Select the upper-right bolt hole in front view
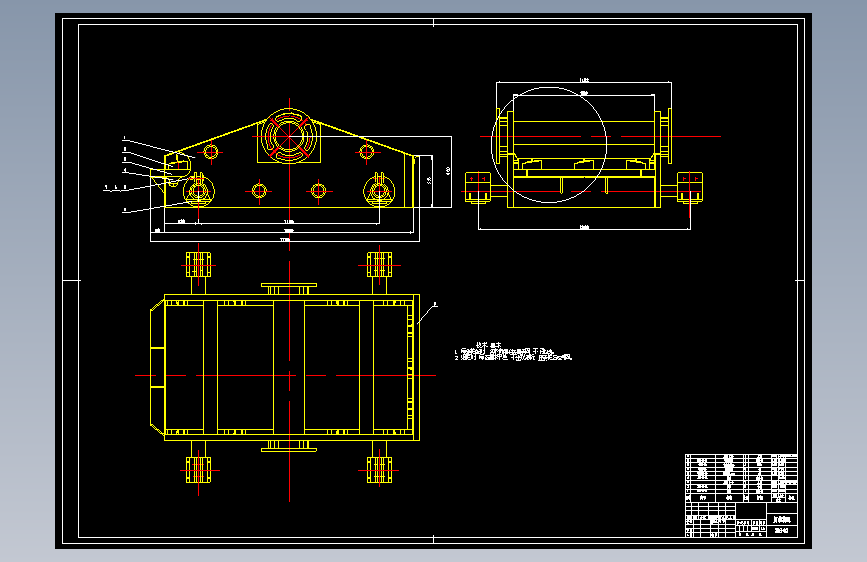The image size is (867, 562). tap(367, 150)
